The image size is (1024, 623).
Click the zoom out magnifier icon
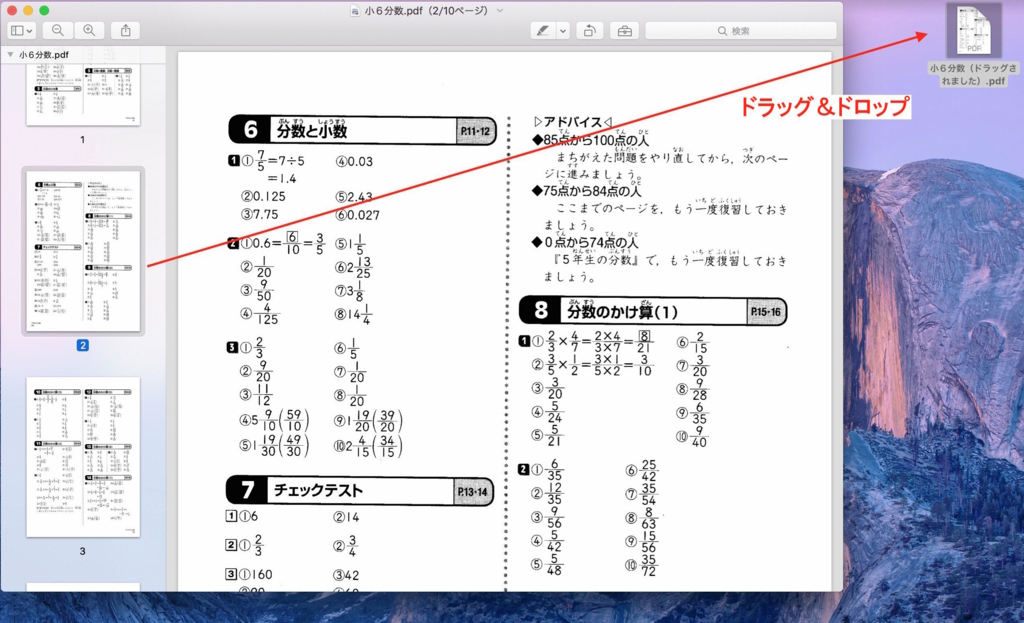click(x=57, y=31)
